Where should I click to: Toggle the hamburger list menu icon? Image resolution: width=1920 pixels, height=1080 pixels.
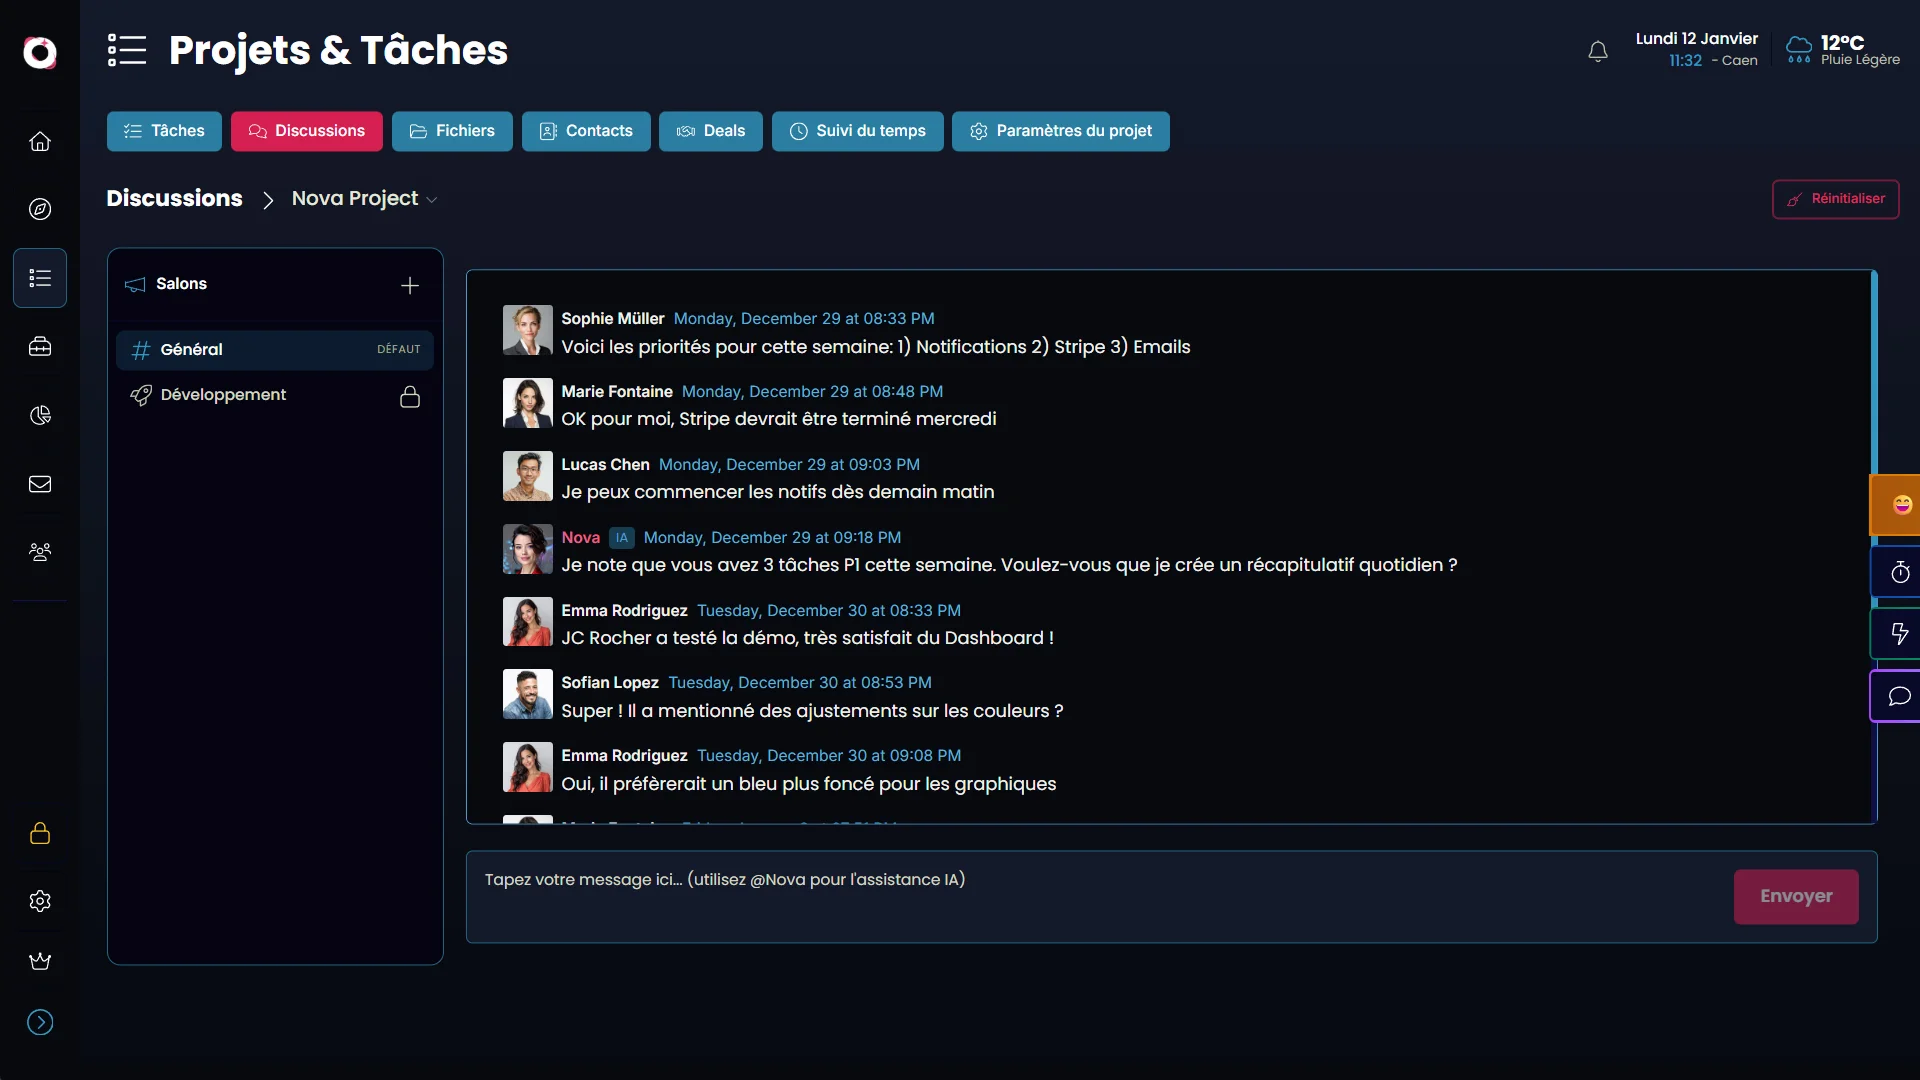127,50
